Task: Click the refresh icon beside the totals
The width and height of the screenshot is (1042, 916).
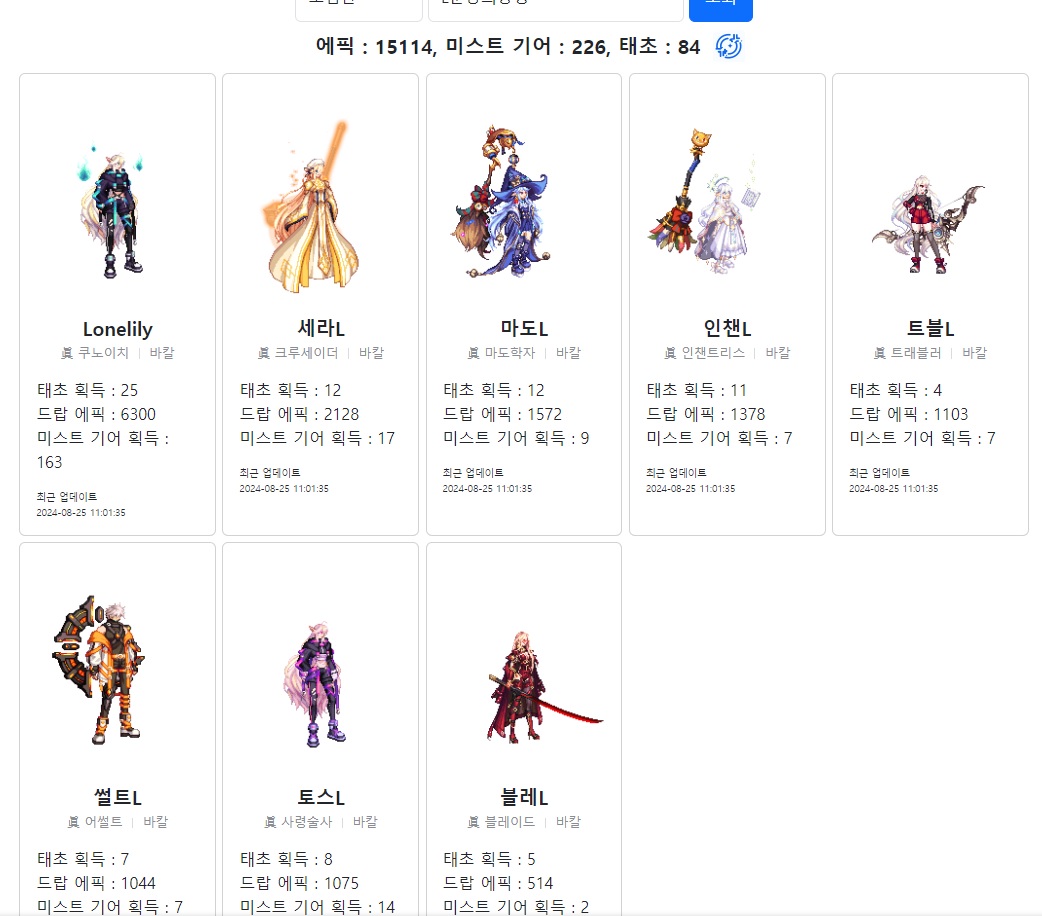Action: 729,46
